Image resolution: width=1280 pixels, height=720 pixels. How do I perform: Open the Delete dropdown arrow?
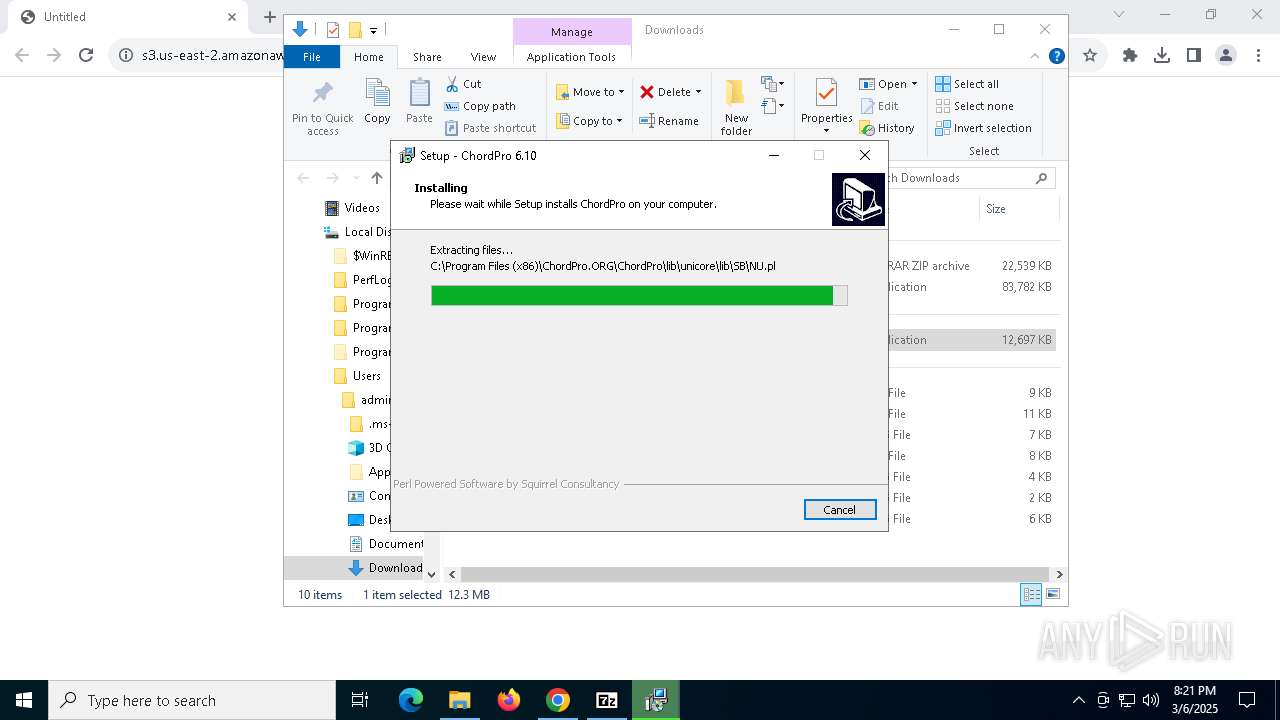click(x=698, y=92)
